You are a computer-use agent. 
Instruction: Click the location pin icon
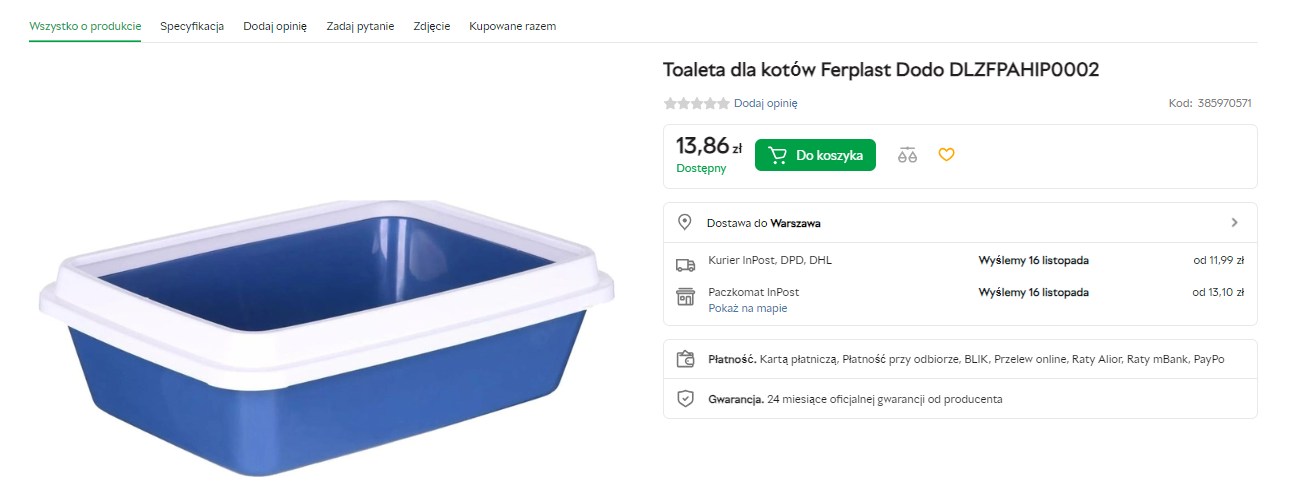pos(685,222)
